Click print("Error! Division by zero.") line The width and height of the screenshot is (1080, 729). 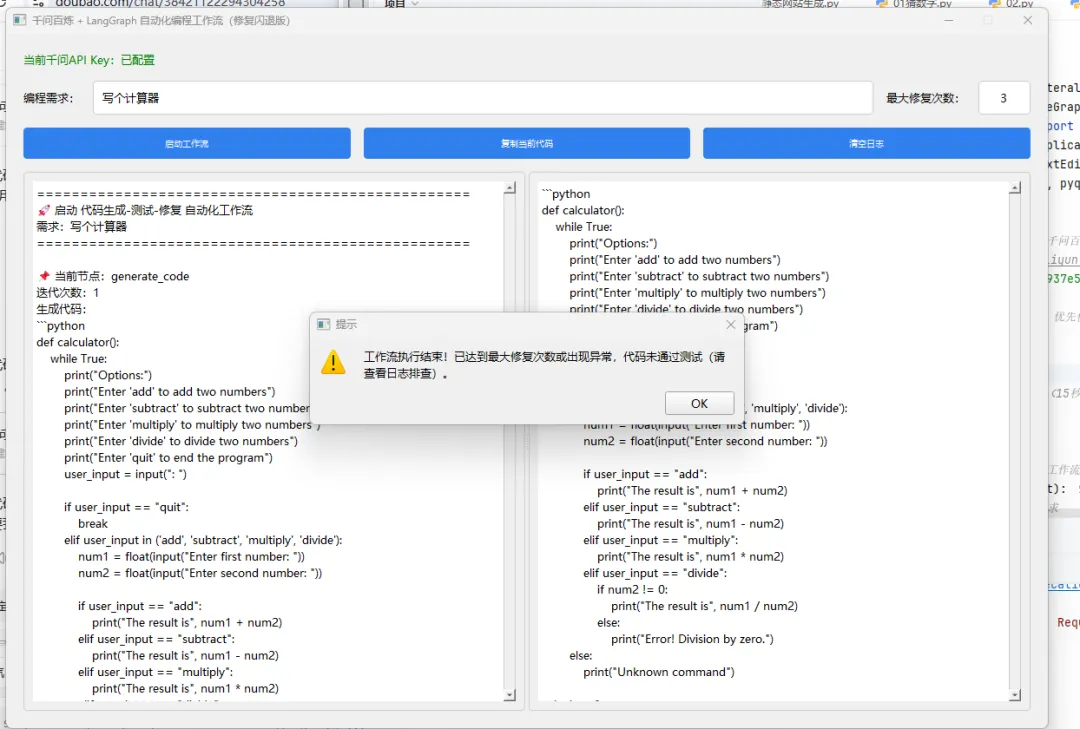692,639
